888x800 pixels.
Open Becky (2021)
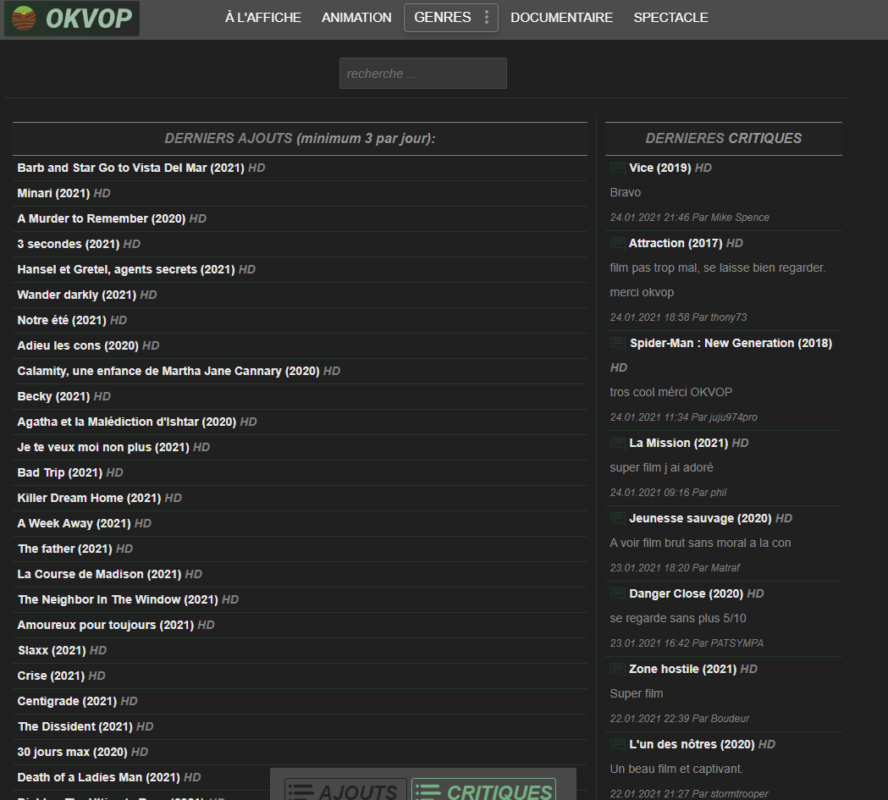(53, 396)
